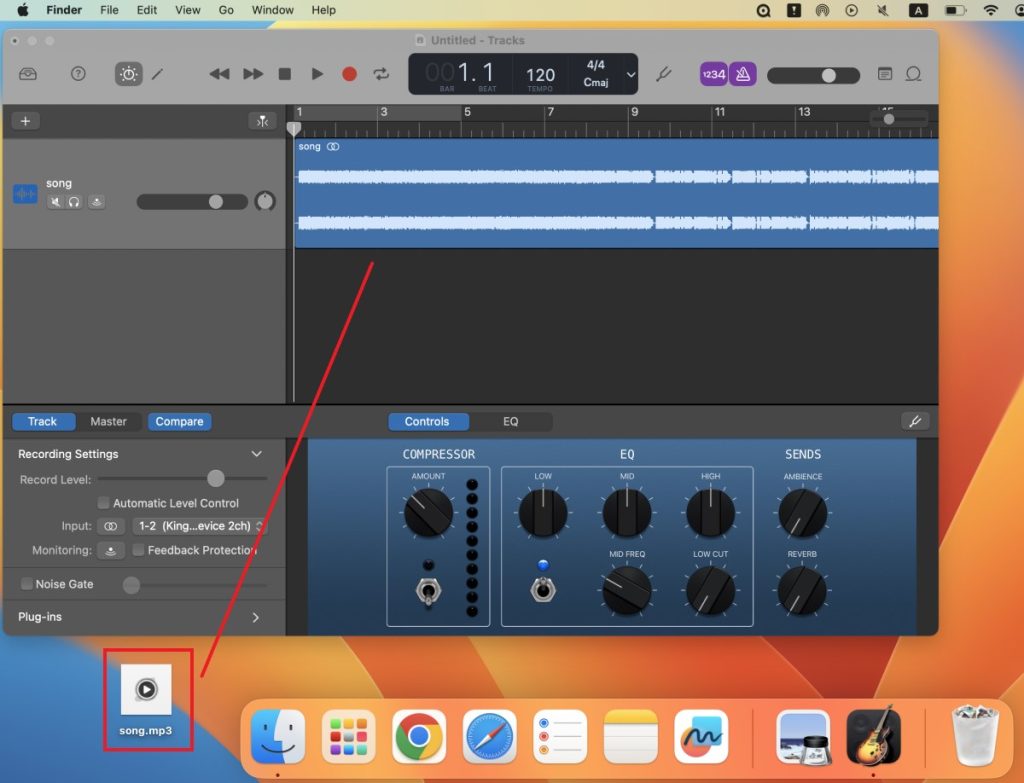Switch to the EQ tab
Screen dimensions: 1024x783
pyautogui.click(x=510, y=422)
